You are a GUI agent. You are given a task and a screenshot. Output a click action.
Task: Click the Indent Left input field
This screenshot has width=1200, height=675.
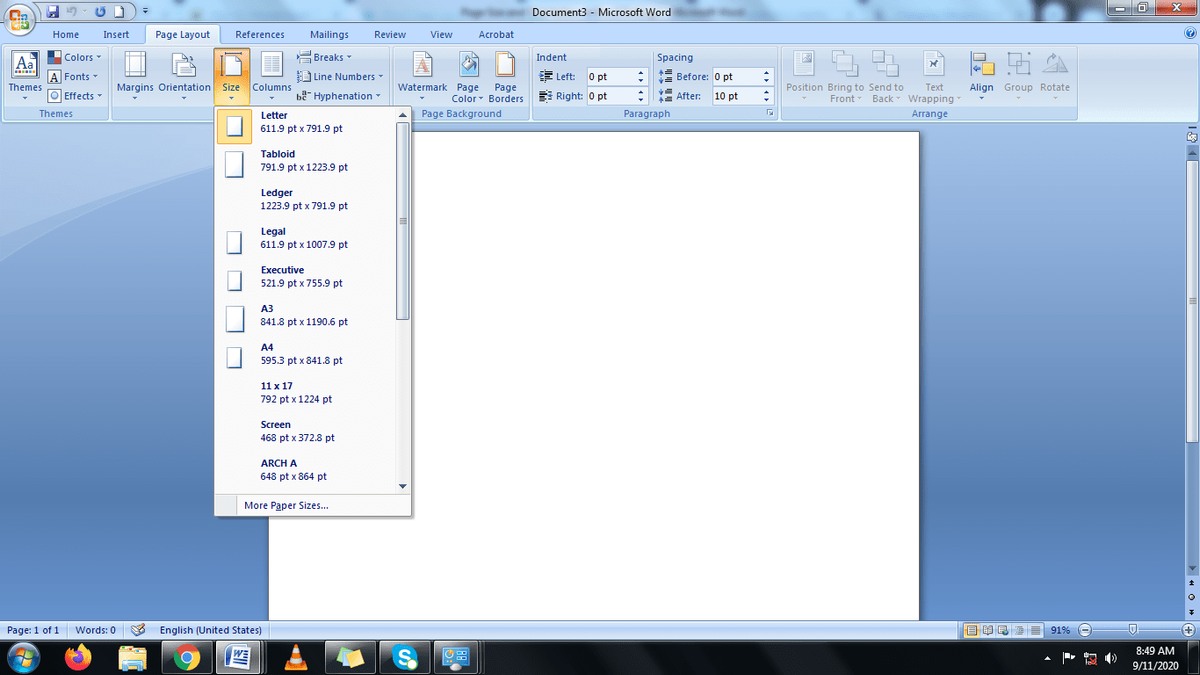coord(611,77)
